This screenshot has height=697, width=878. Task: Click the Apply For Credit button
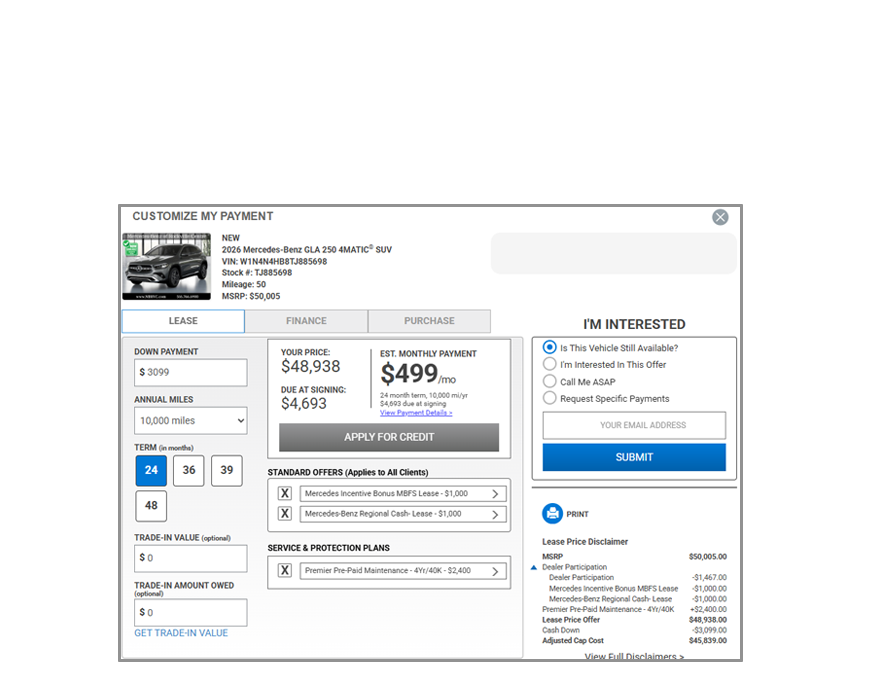389,437
